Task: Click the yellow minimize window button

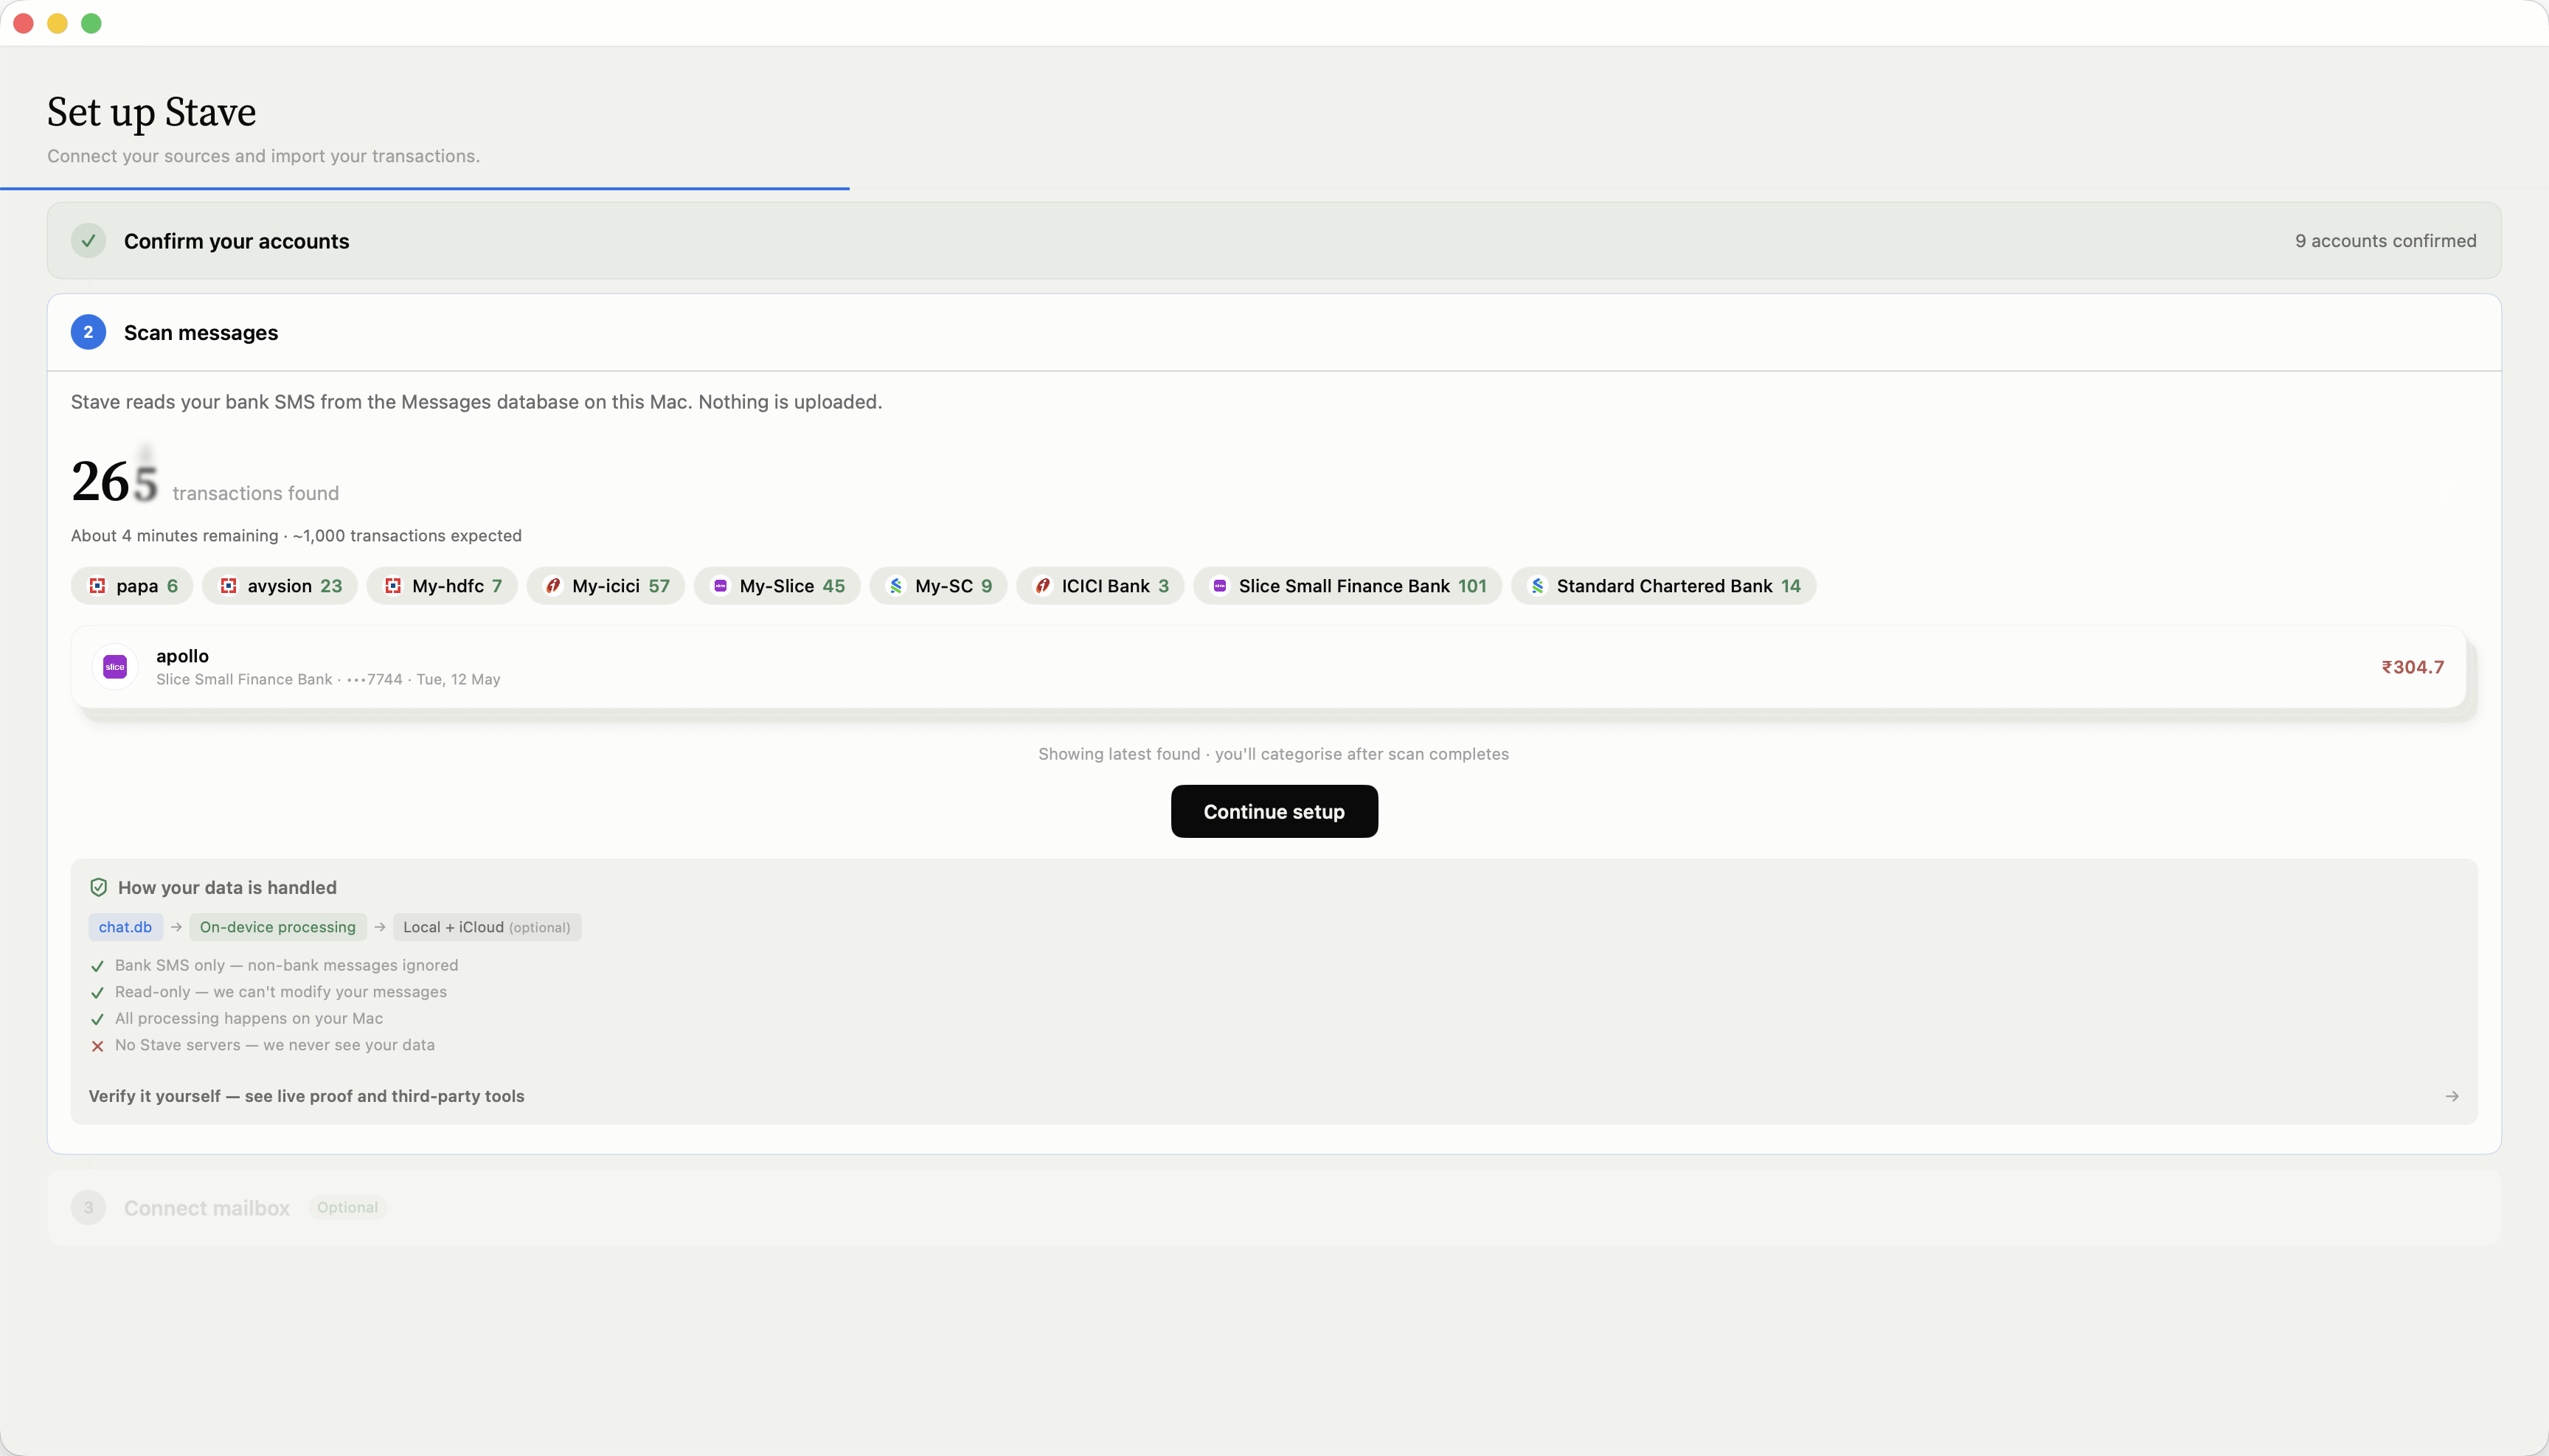Action: pyautogui.click(x=57, y=23)
